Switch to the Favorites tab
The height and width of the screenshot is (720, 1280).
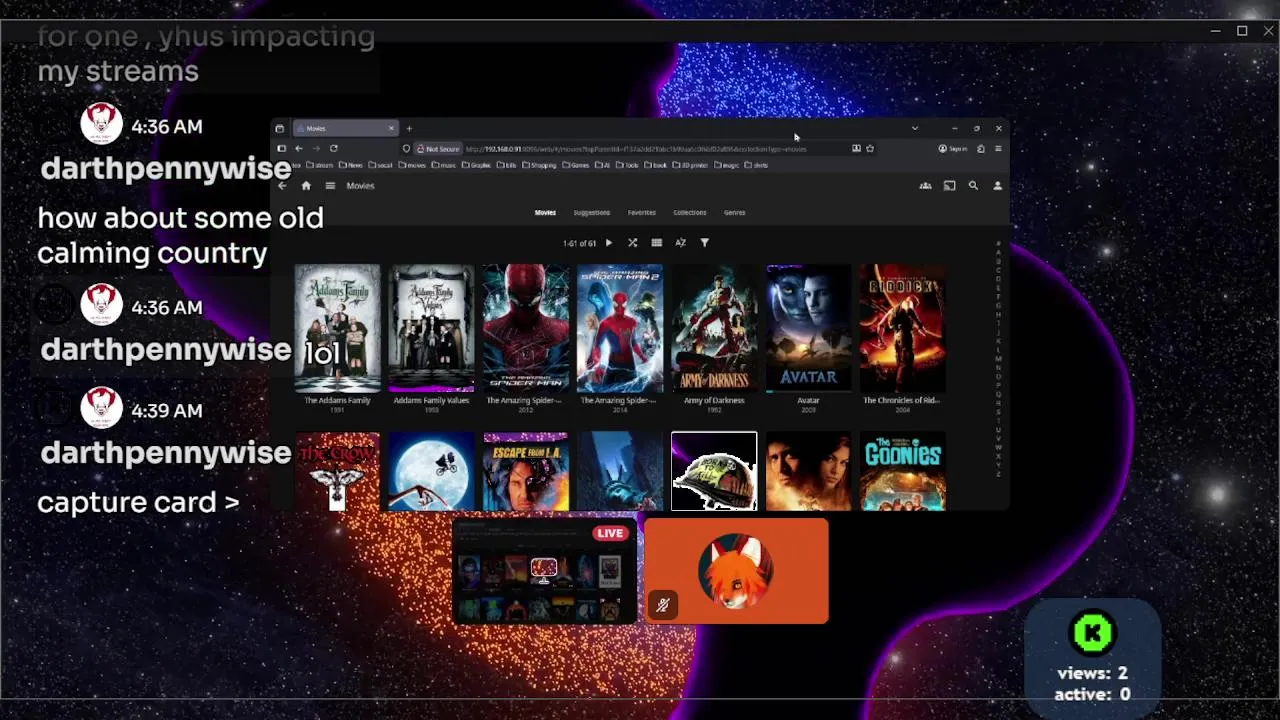coord(641,212)
